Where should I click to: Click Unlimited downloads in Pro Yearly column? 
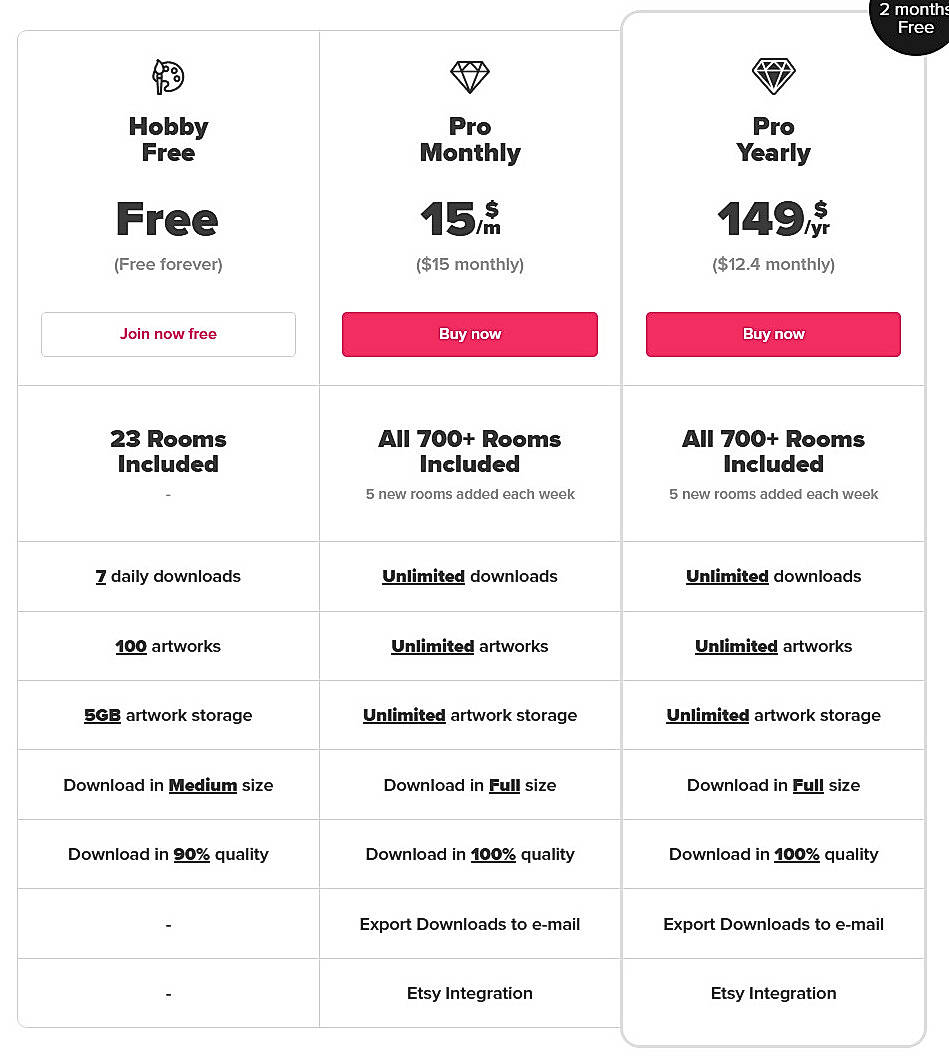pyautogui.click(x=727, y=576)
